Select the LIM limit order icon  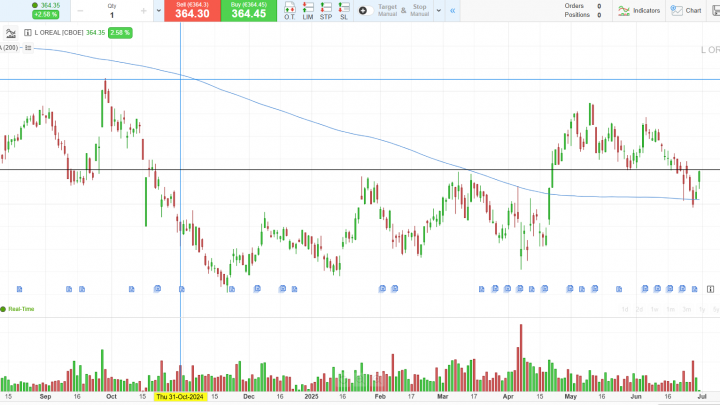pyautogui.click(x=308, y=12)
